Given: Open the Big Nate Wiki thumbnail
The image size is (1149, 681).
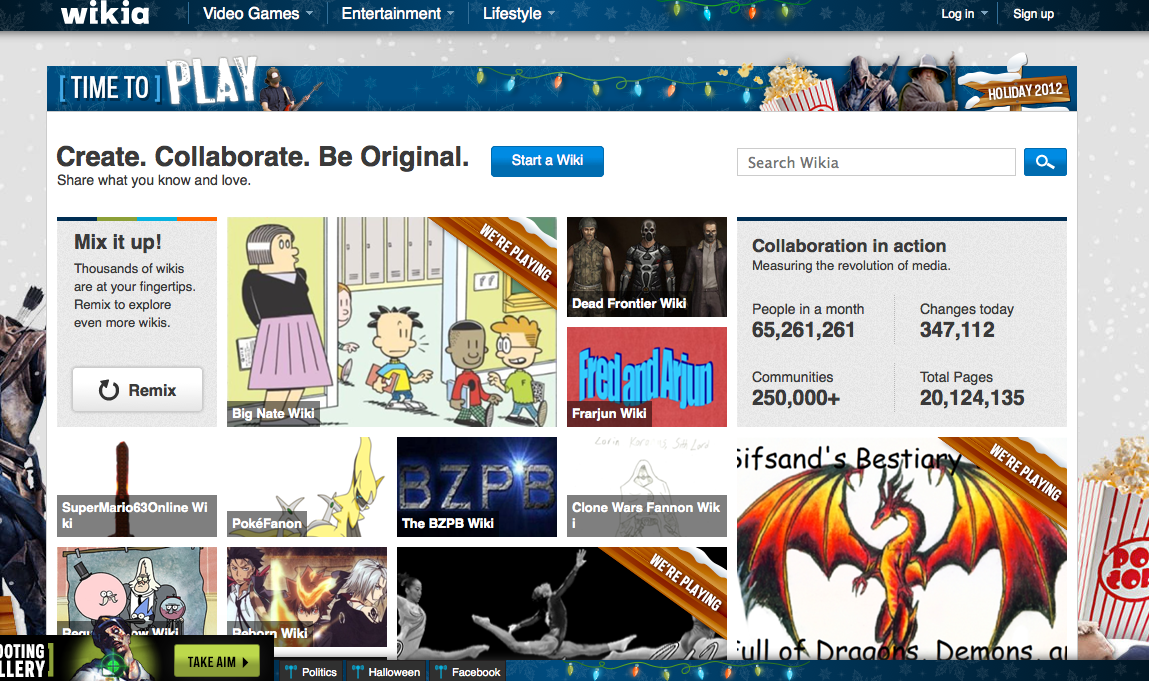Looking at the screenshot, I should (392, 322).
